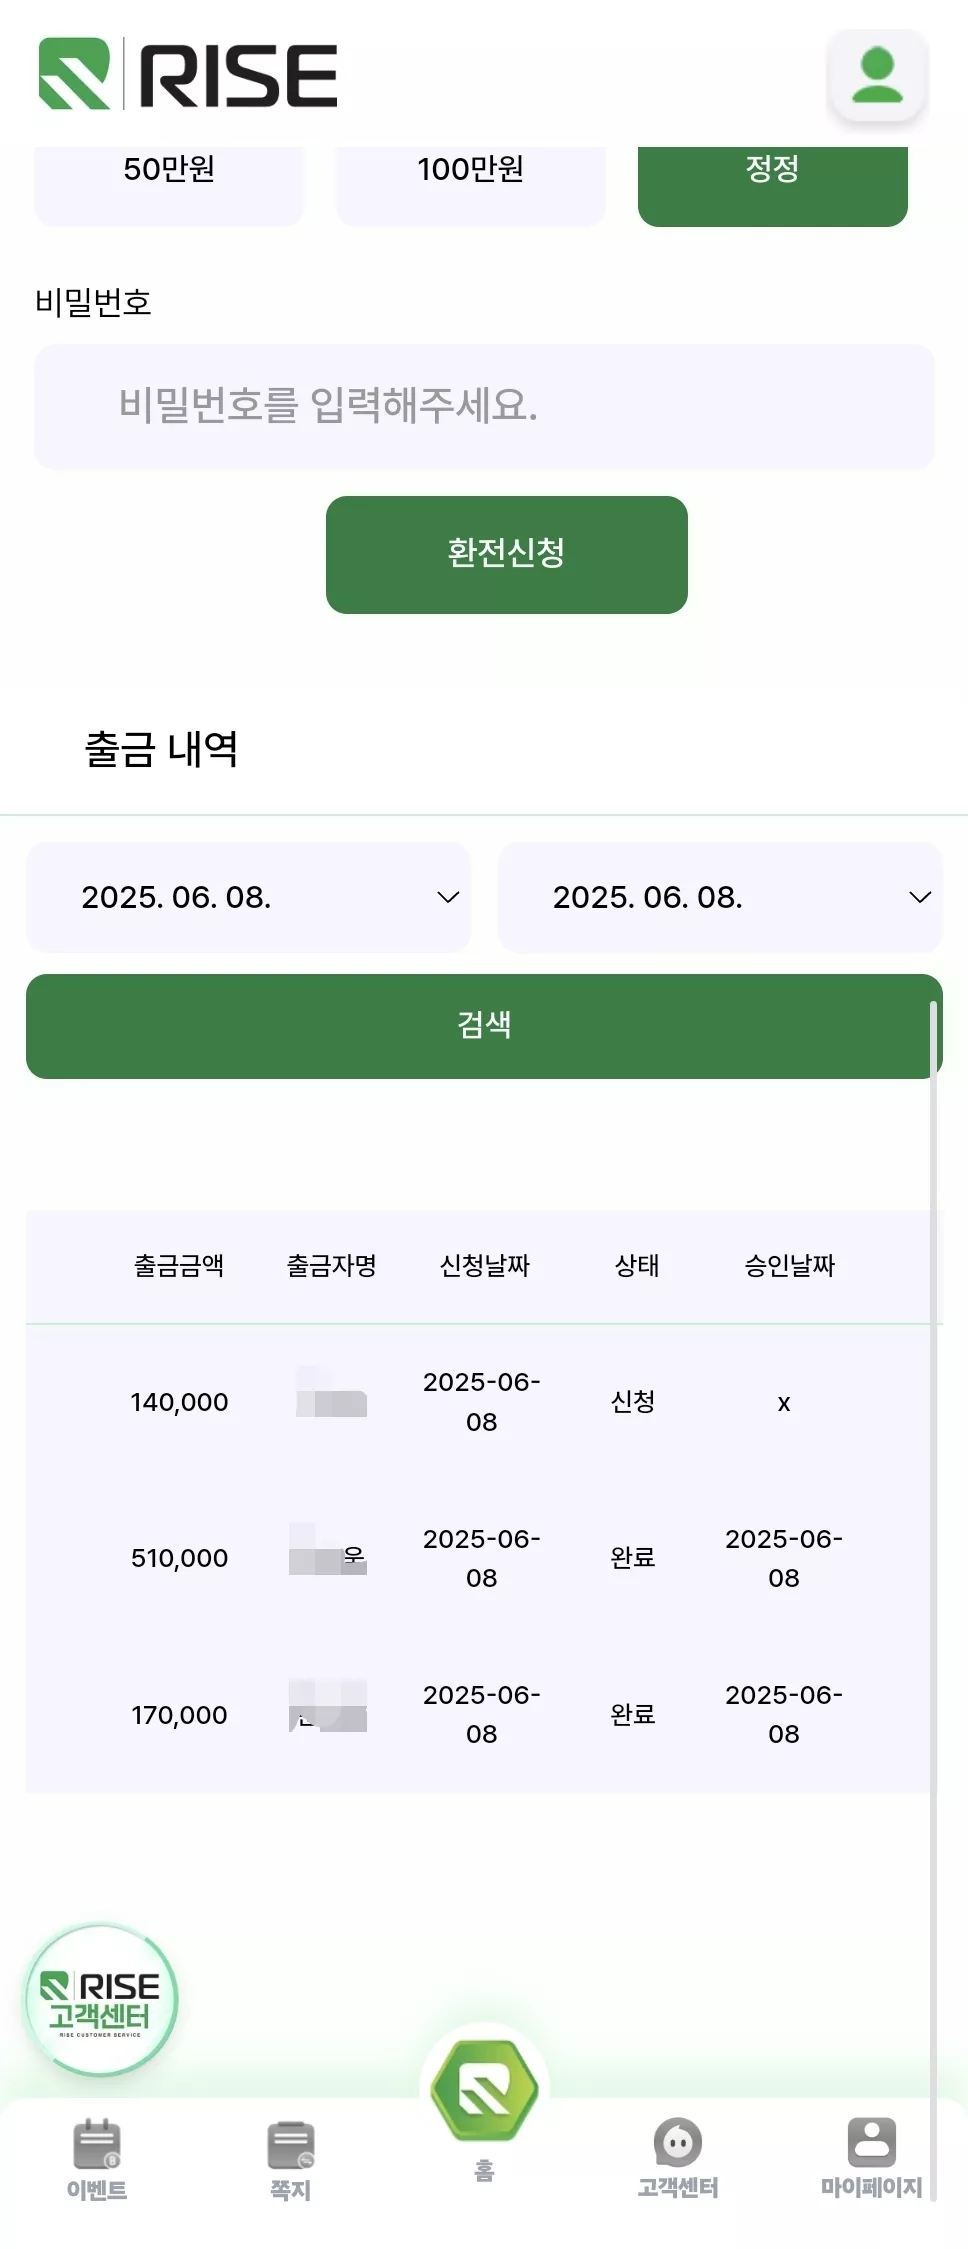Select the 140,000 withdrawal row
Screen dimensions: 968x2249
[x=484, y=1402]
